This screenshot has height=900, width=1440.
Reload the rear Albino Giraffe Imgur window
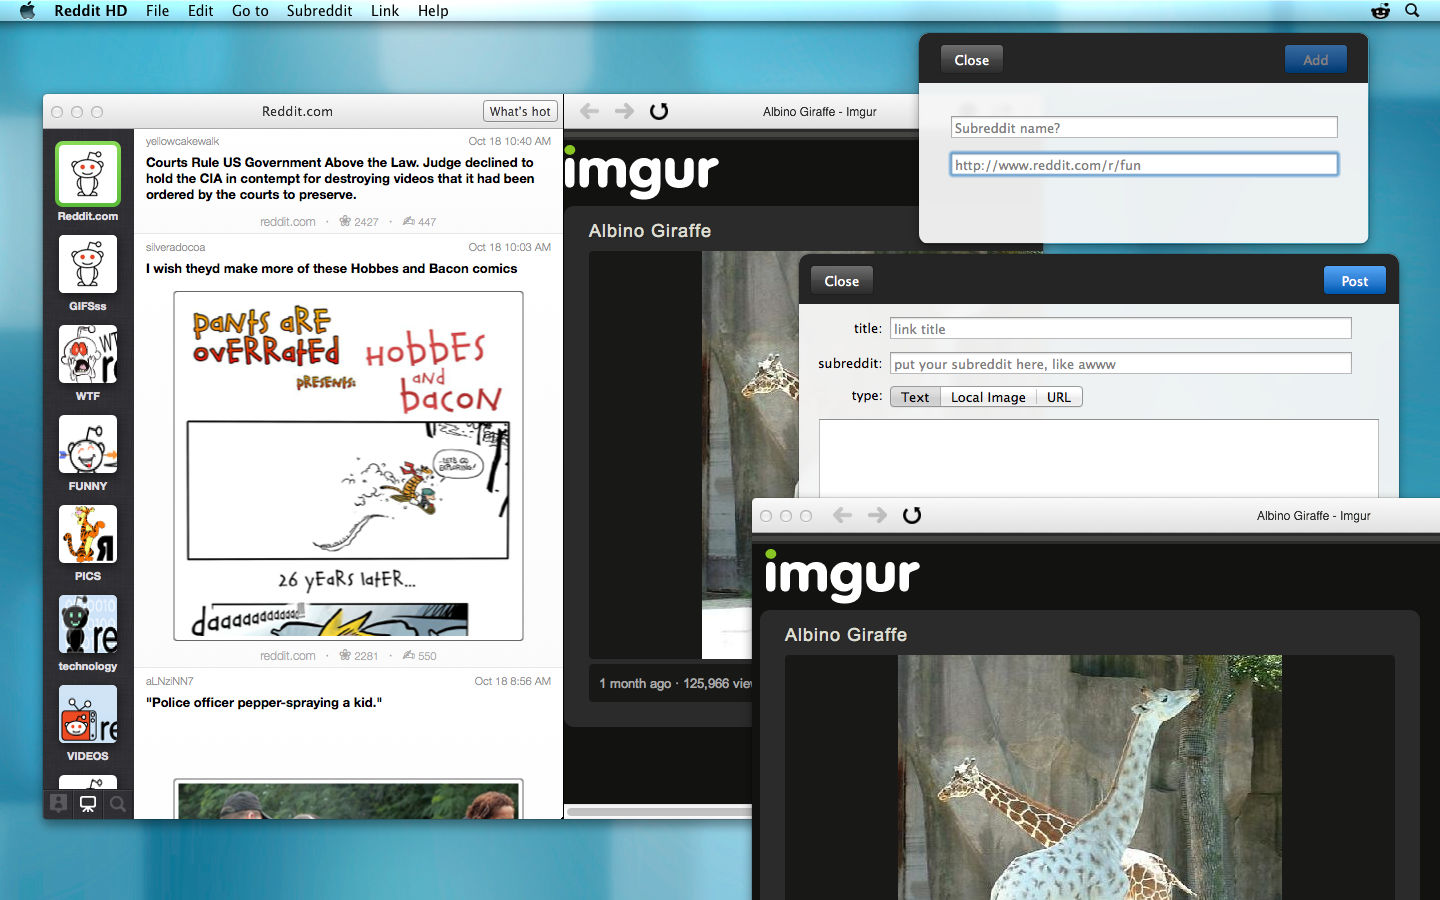[x=659, y=111]
